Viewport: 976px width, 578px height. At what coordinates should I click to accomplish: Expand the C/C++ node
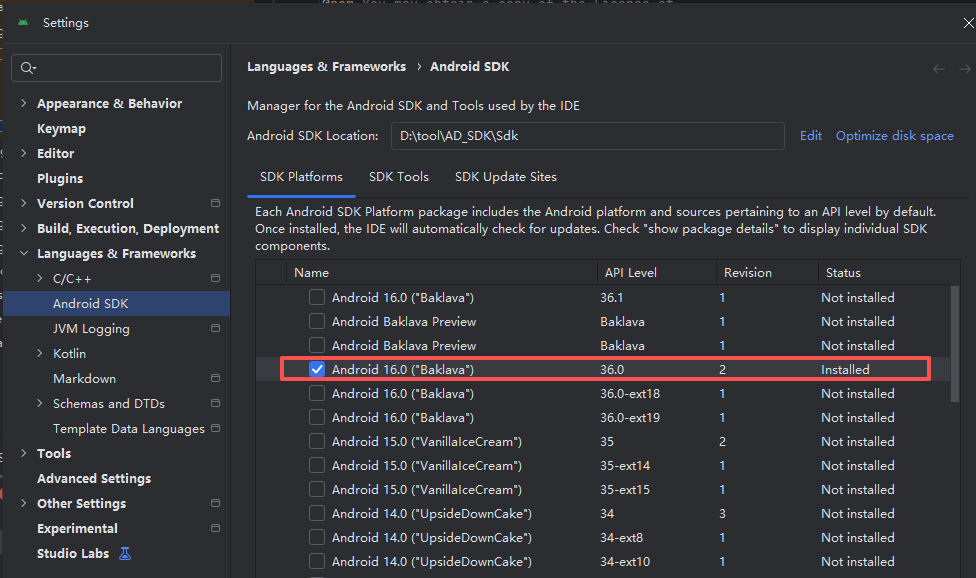(x=40, y=278)
